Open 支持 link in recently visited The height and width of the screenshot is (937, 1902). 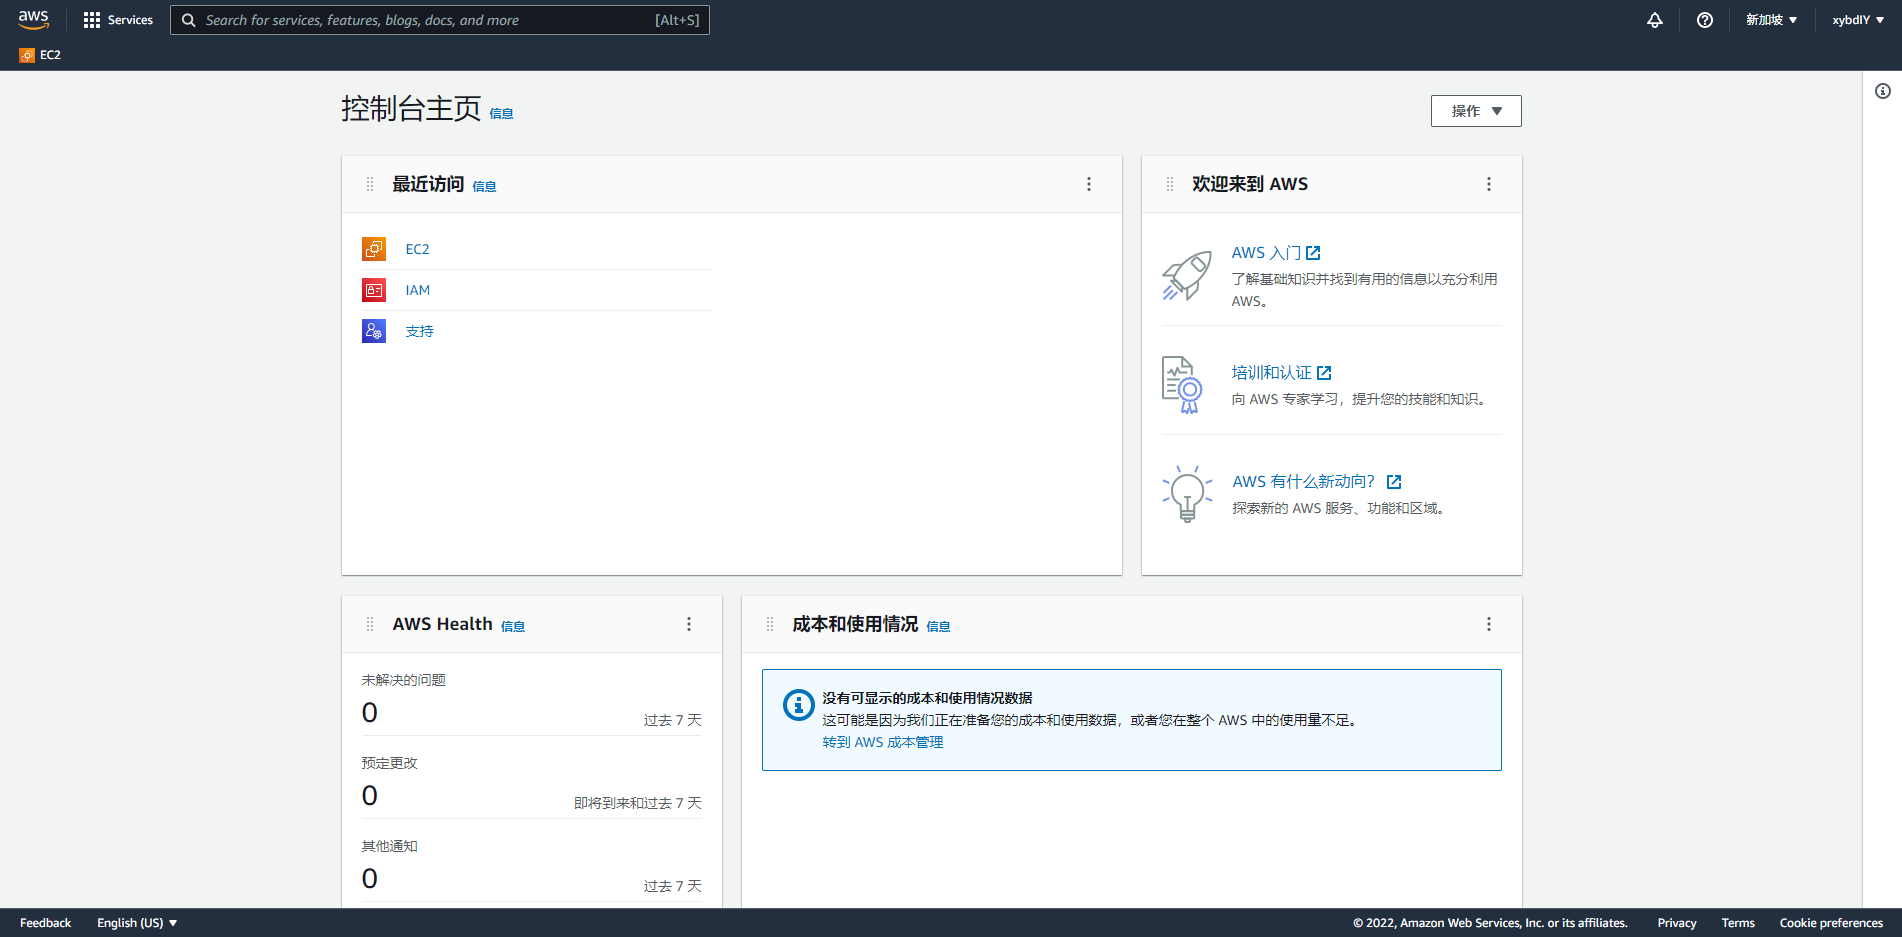419,331
